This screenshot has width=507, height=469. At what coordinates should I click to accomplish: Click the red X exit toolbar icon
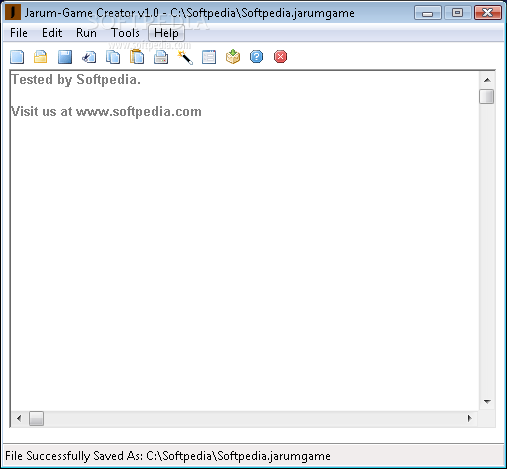pos(280,57)
